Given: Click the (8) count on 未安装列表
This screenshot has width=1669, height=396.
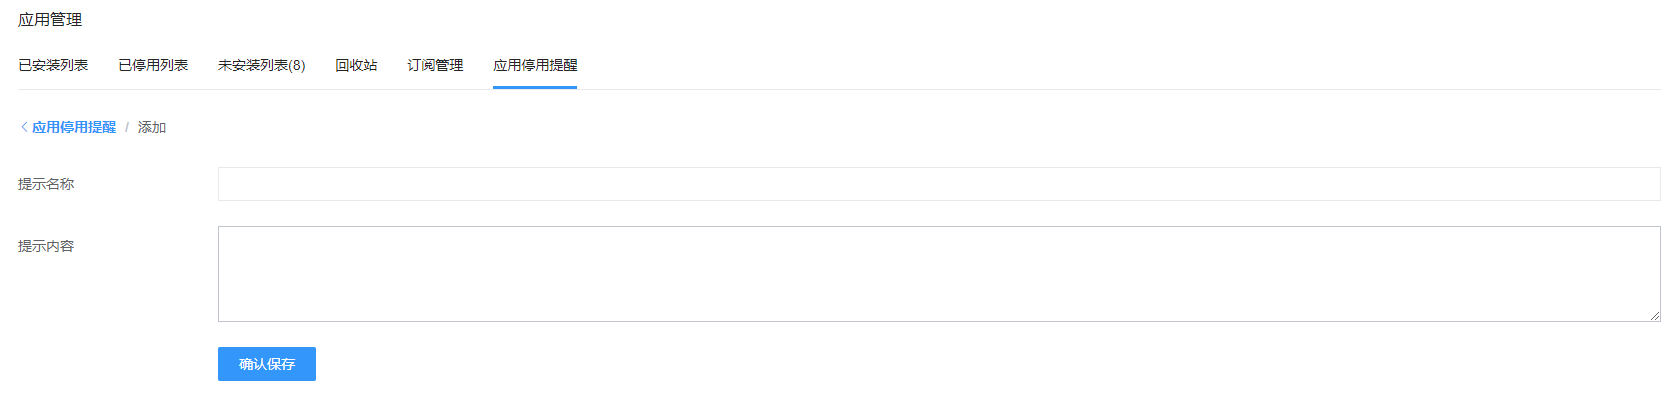Looking at the screenshot, I should 297,65.
